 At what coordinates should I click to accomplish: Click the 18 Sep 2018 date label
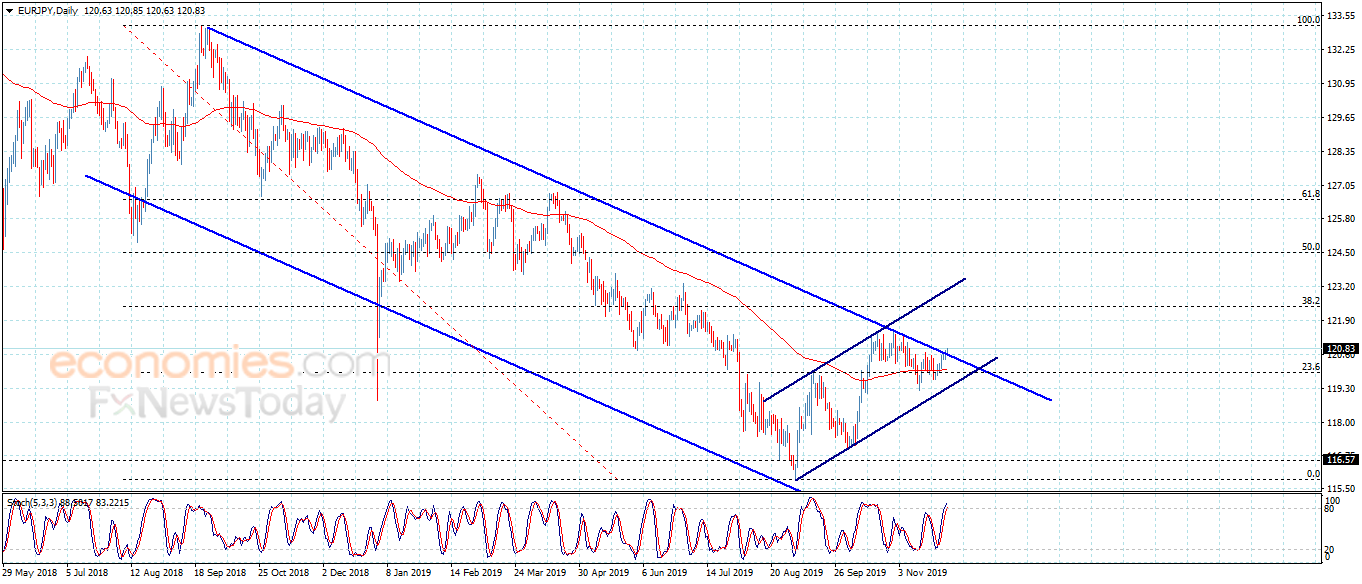[221, 574]
